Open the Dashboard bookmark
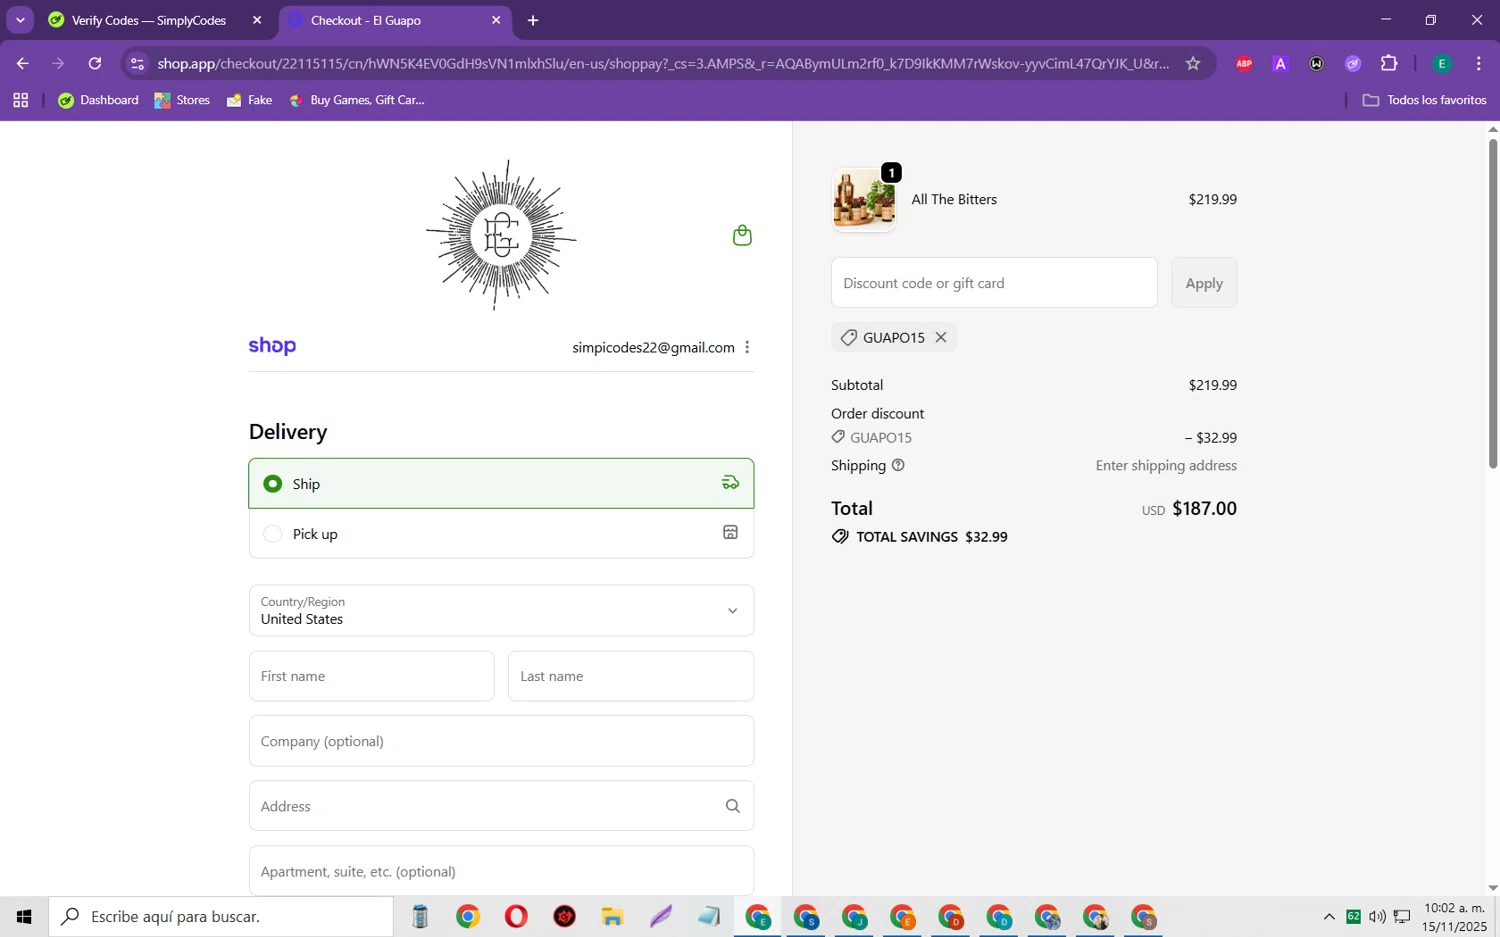The image size is (1500, 937). tap(99, 100)
